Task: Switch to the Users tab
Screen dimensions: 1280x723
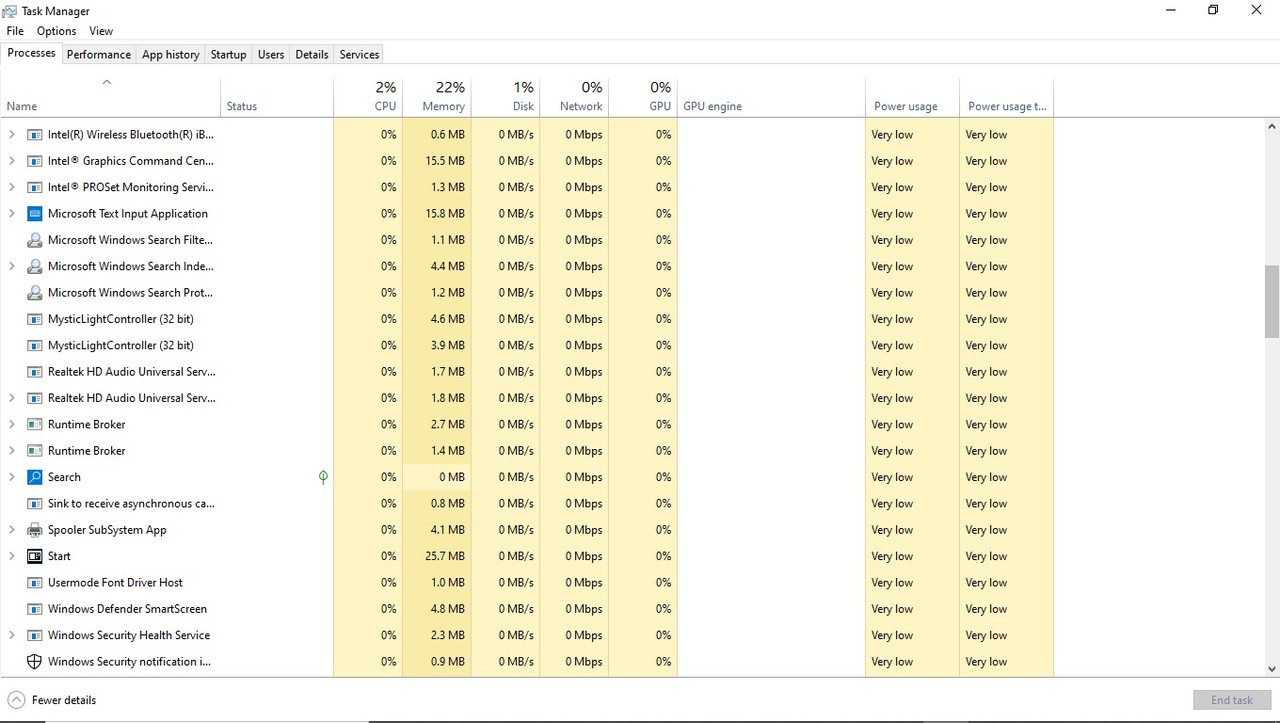Action: pyautogui.click(x=271, y=55)
